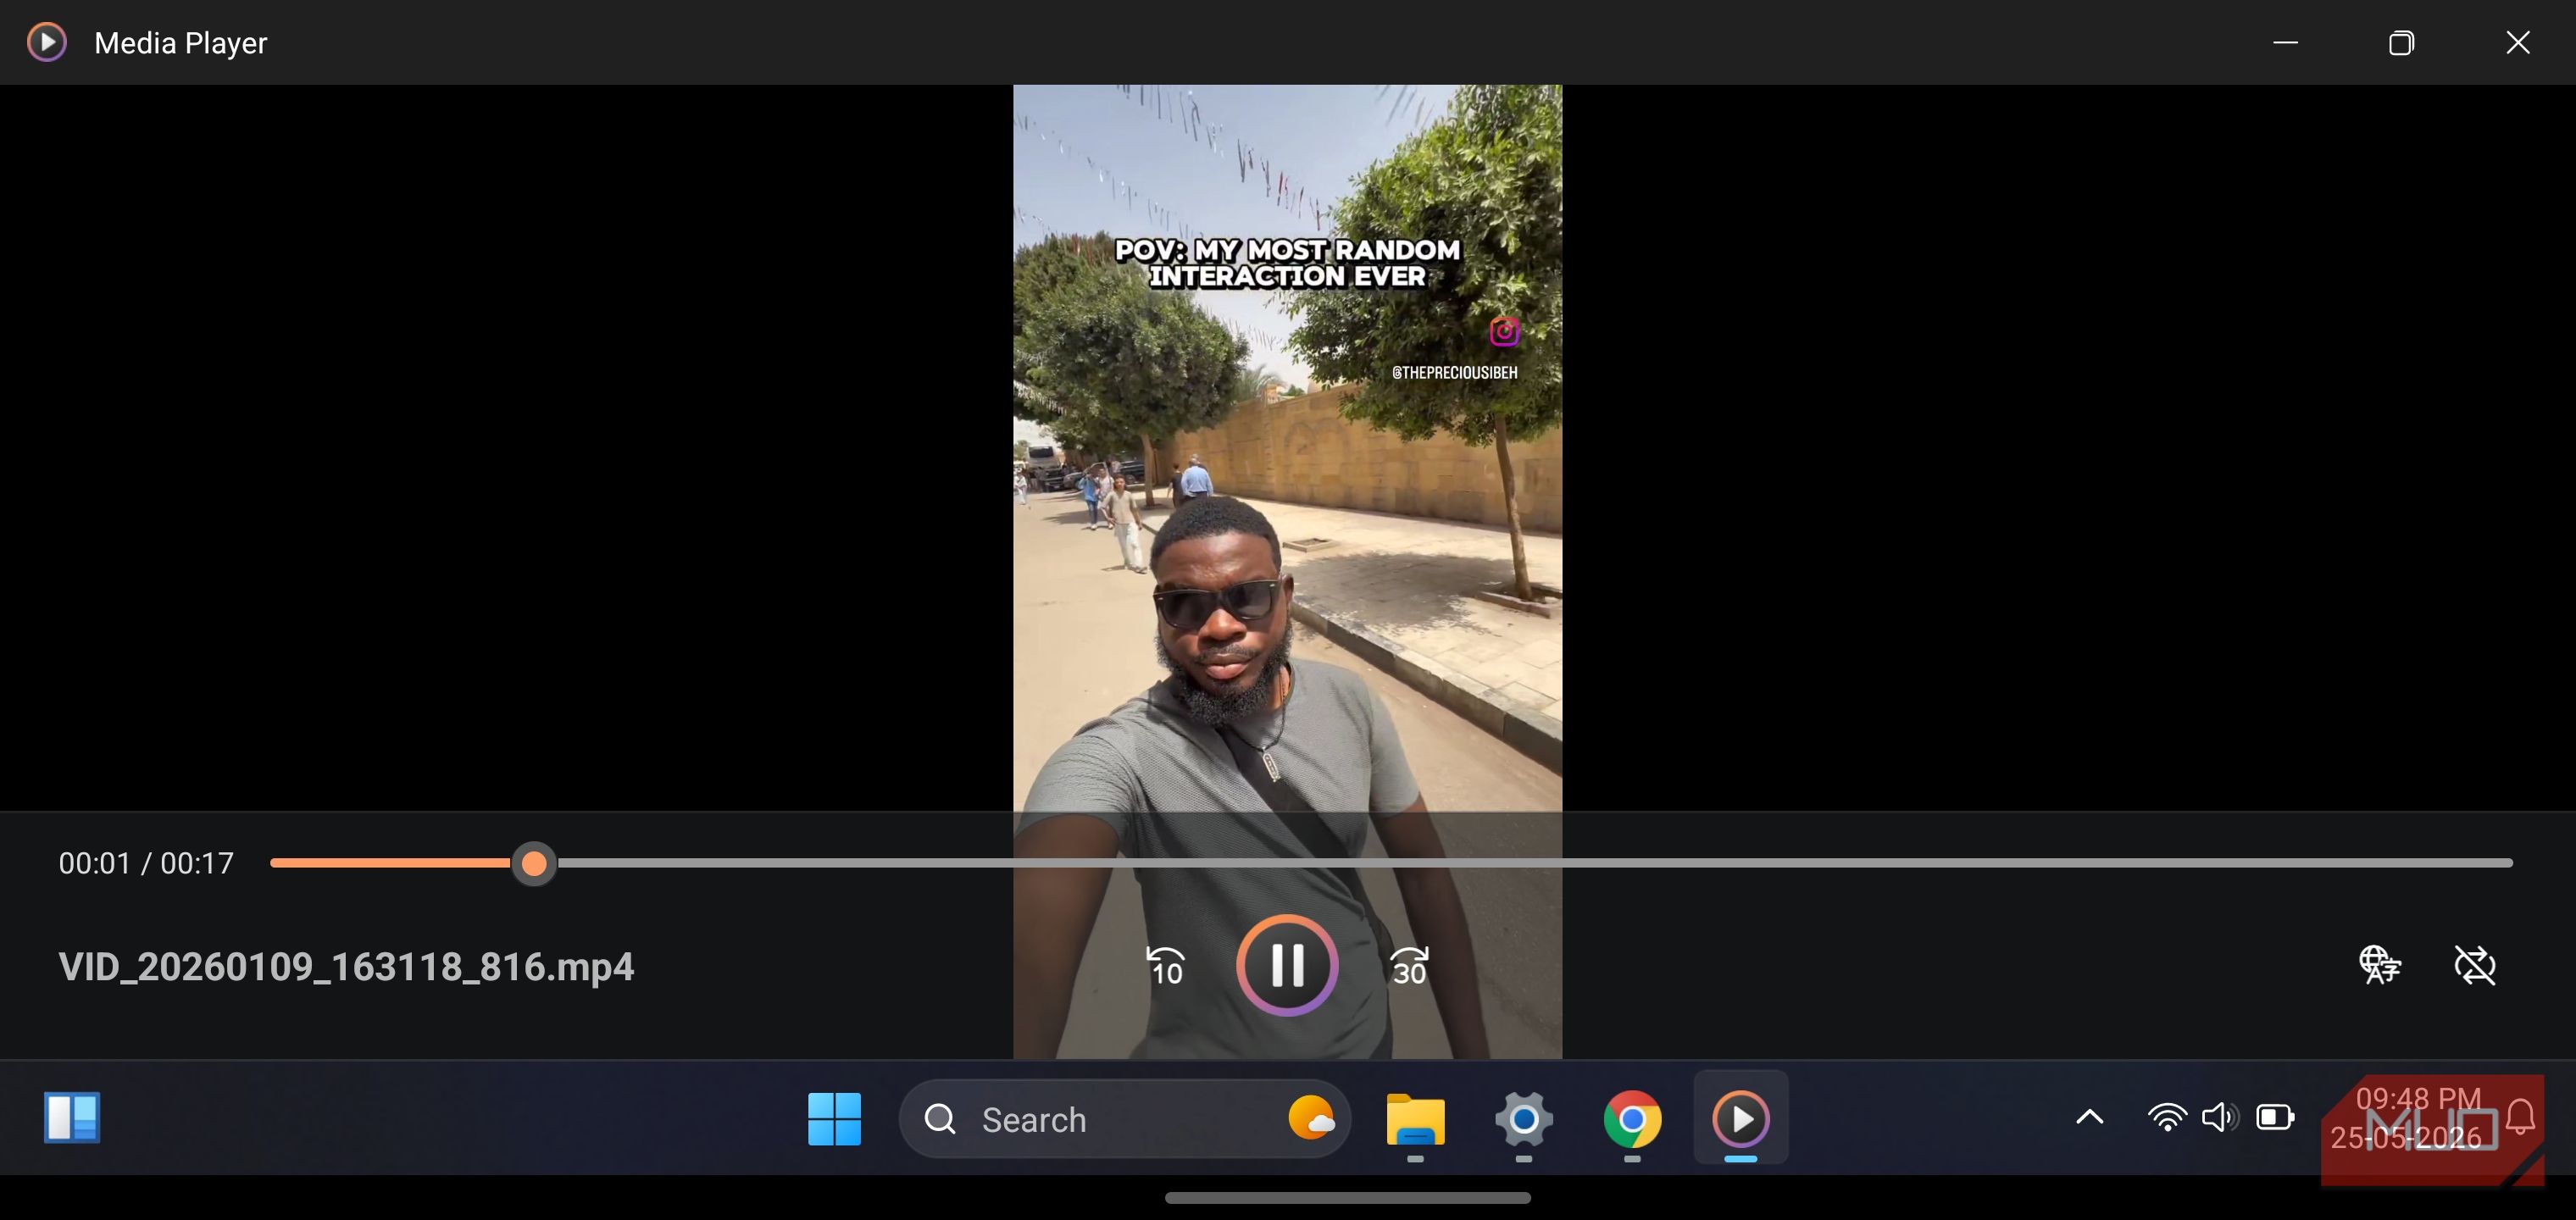Open the Widgets panel icon

coord(72,1117)
